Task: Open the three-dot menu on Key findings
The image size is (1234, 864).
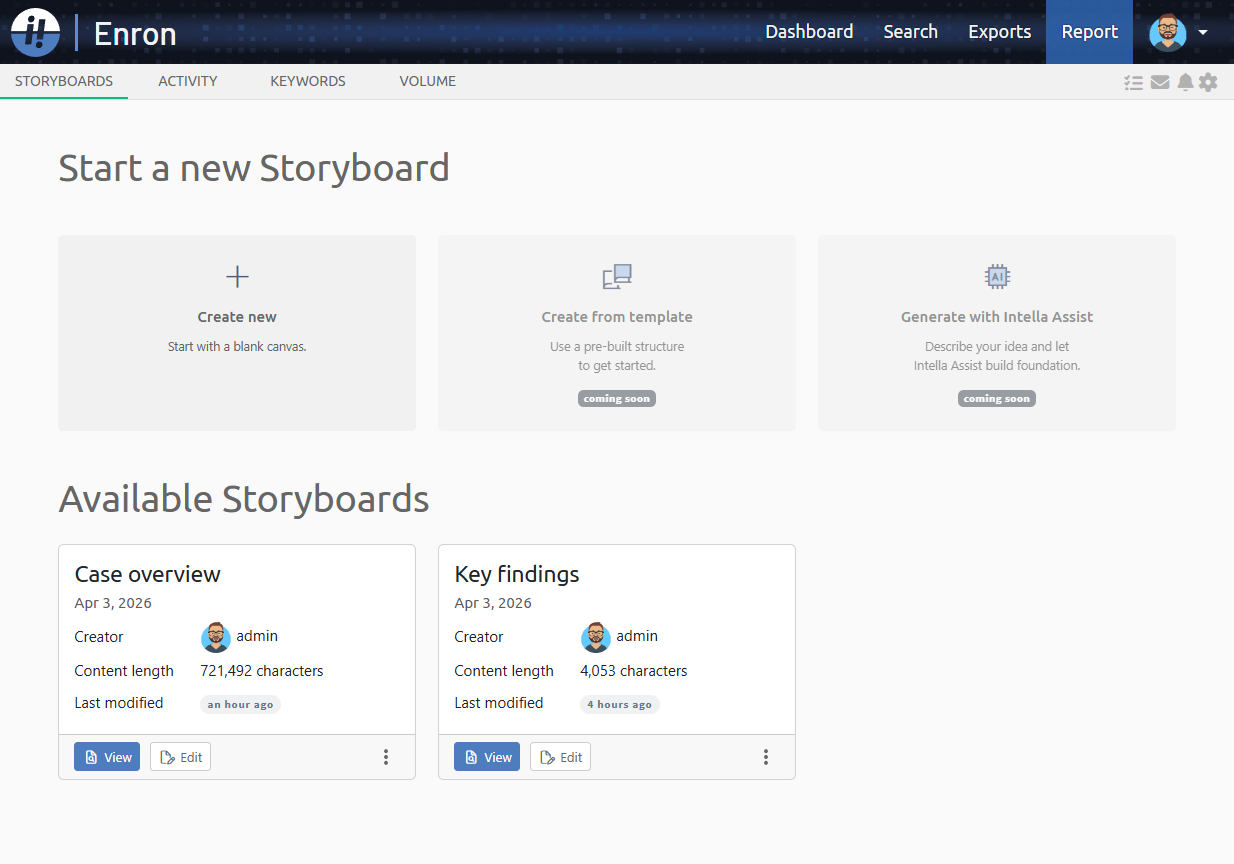Action: [x=766, y=757]
